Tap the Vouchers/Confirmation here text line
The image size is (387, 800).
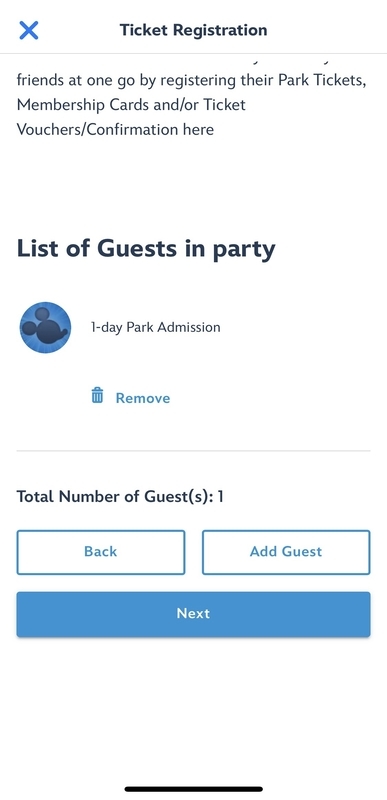115,130
